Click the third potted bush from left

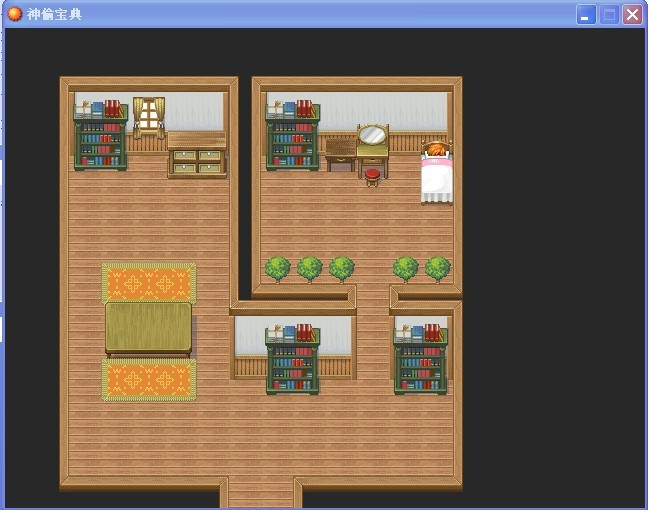(x=342, y=270)
